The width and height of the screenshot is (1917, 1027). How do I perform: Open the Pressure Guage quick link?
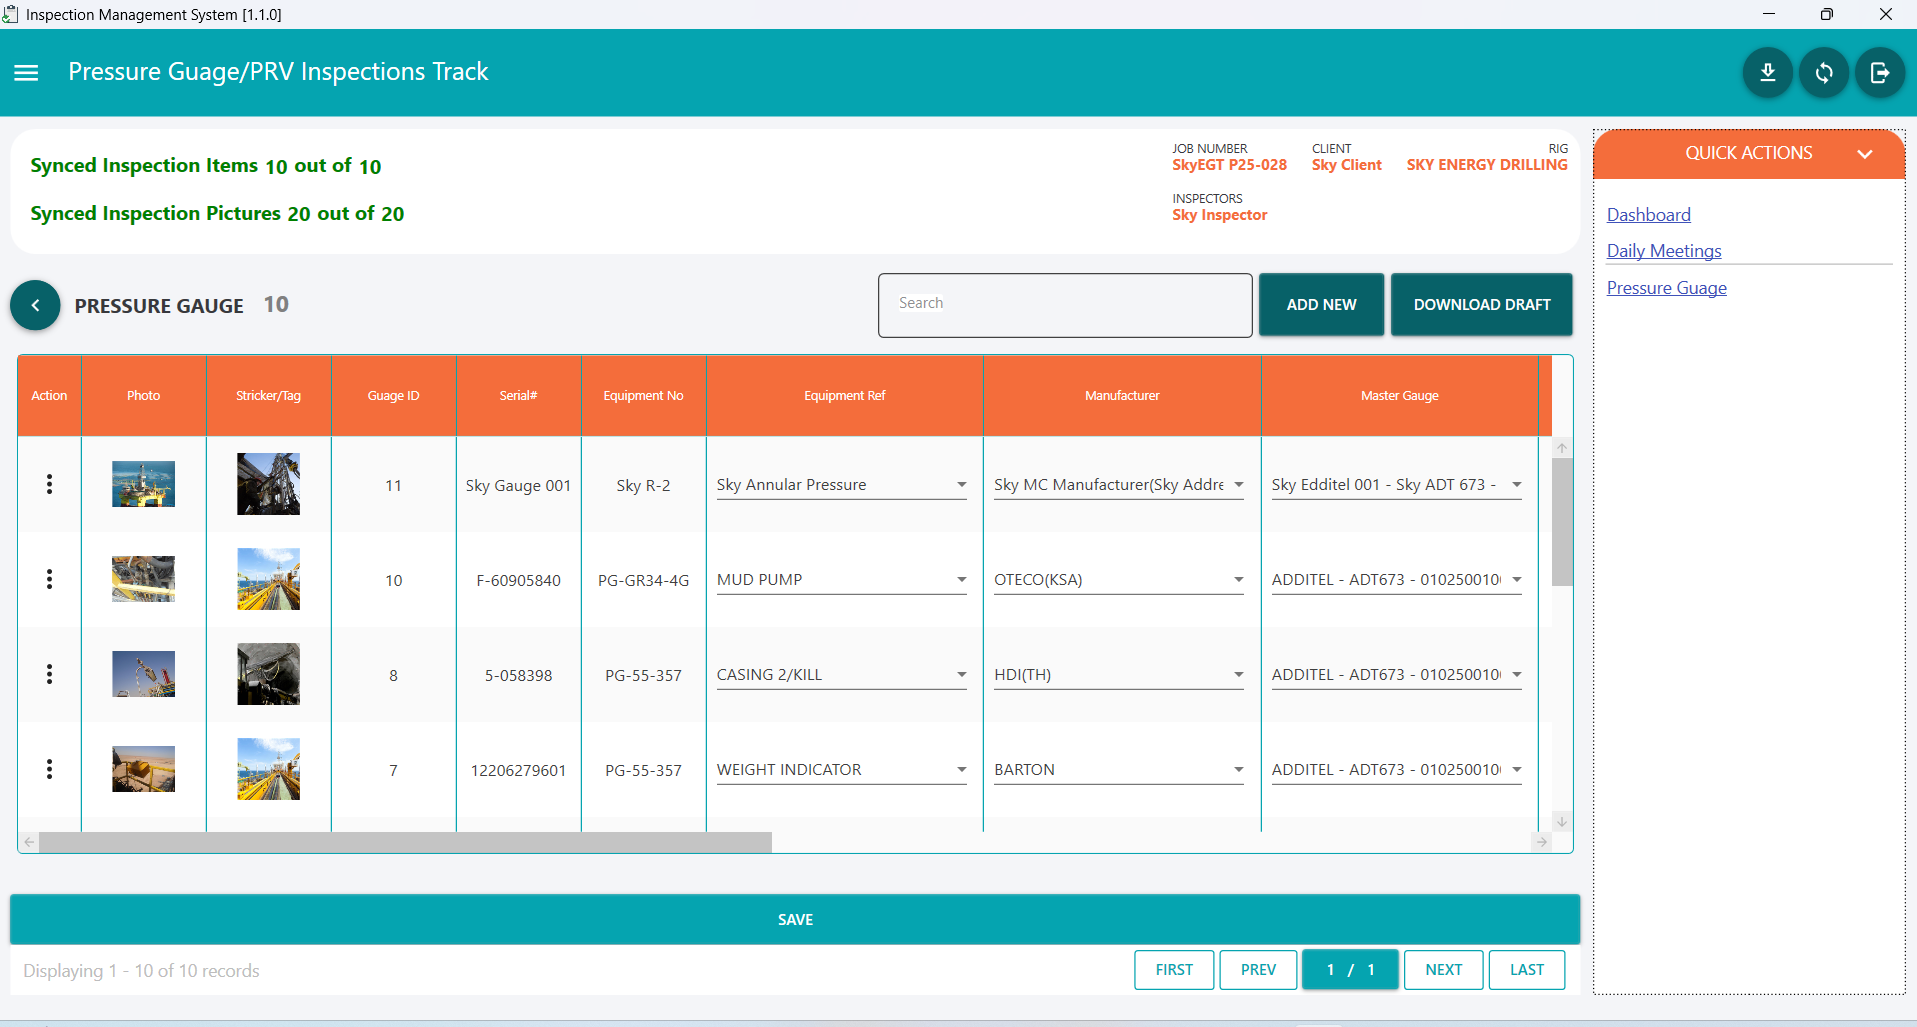(1666, 288)
